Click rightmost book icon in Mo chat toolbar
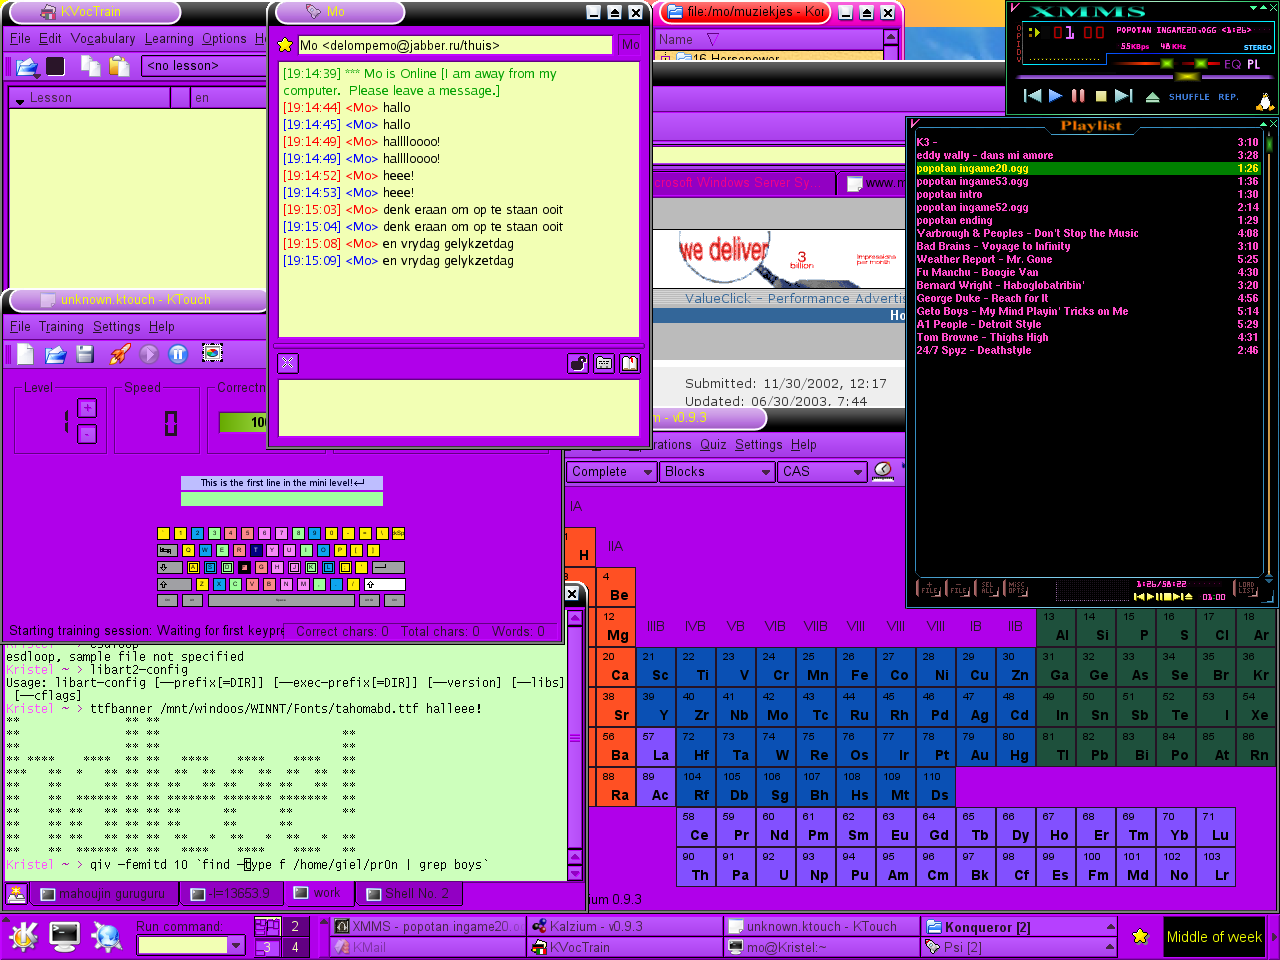This screenshot has width=1280, height=960. 630,363
